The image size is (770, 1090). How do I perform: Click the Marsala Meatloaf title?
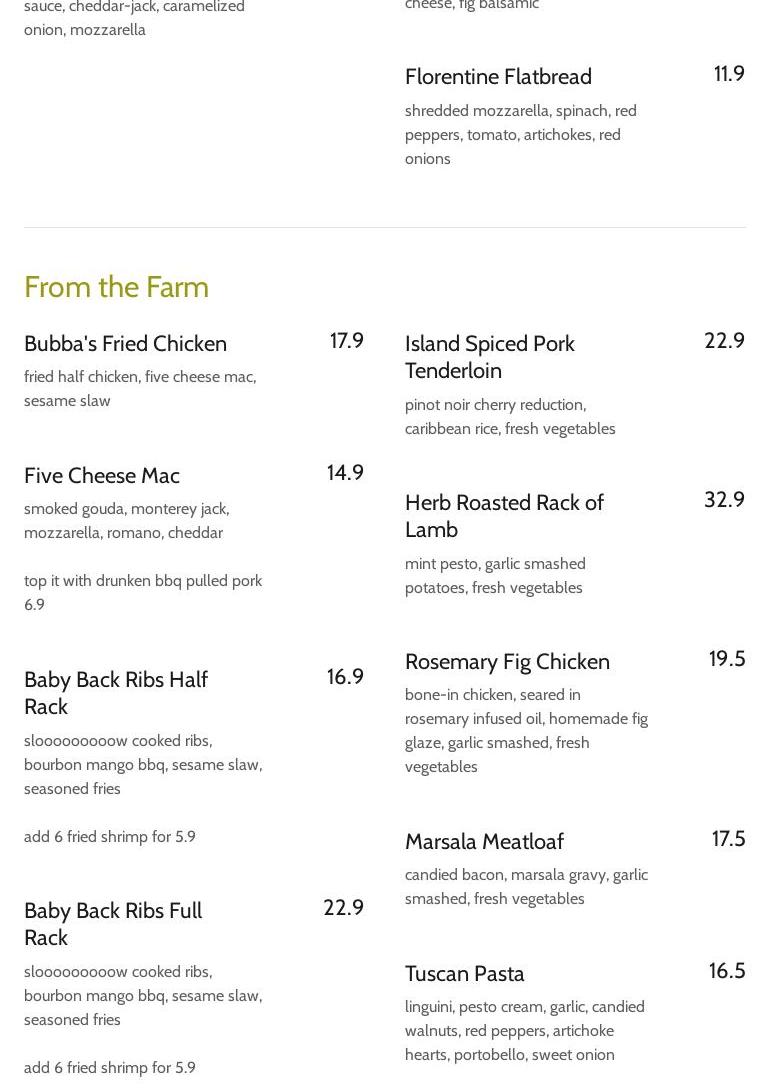click(x=484, y=842)
